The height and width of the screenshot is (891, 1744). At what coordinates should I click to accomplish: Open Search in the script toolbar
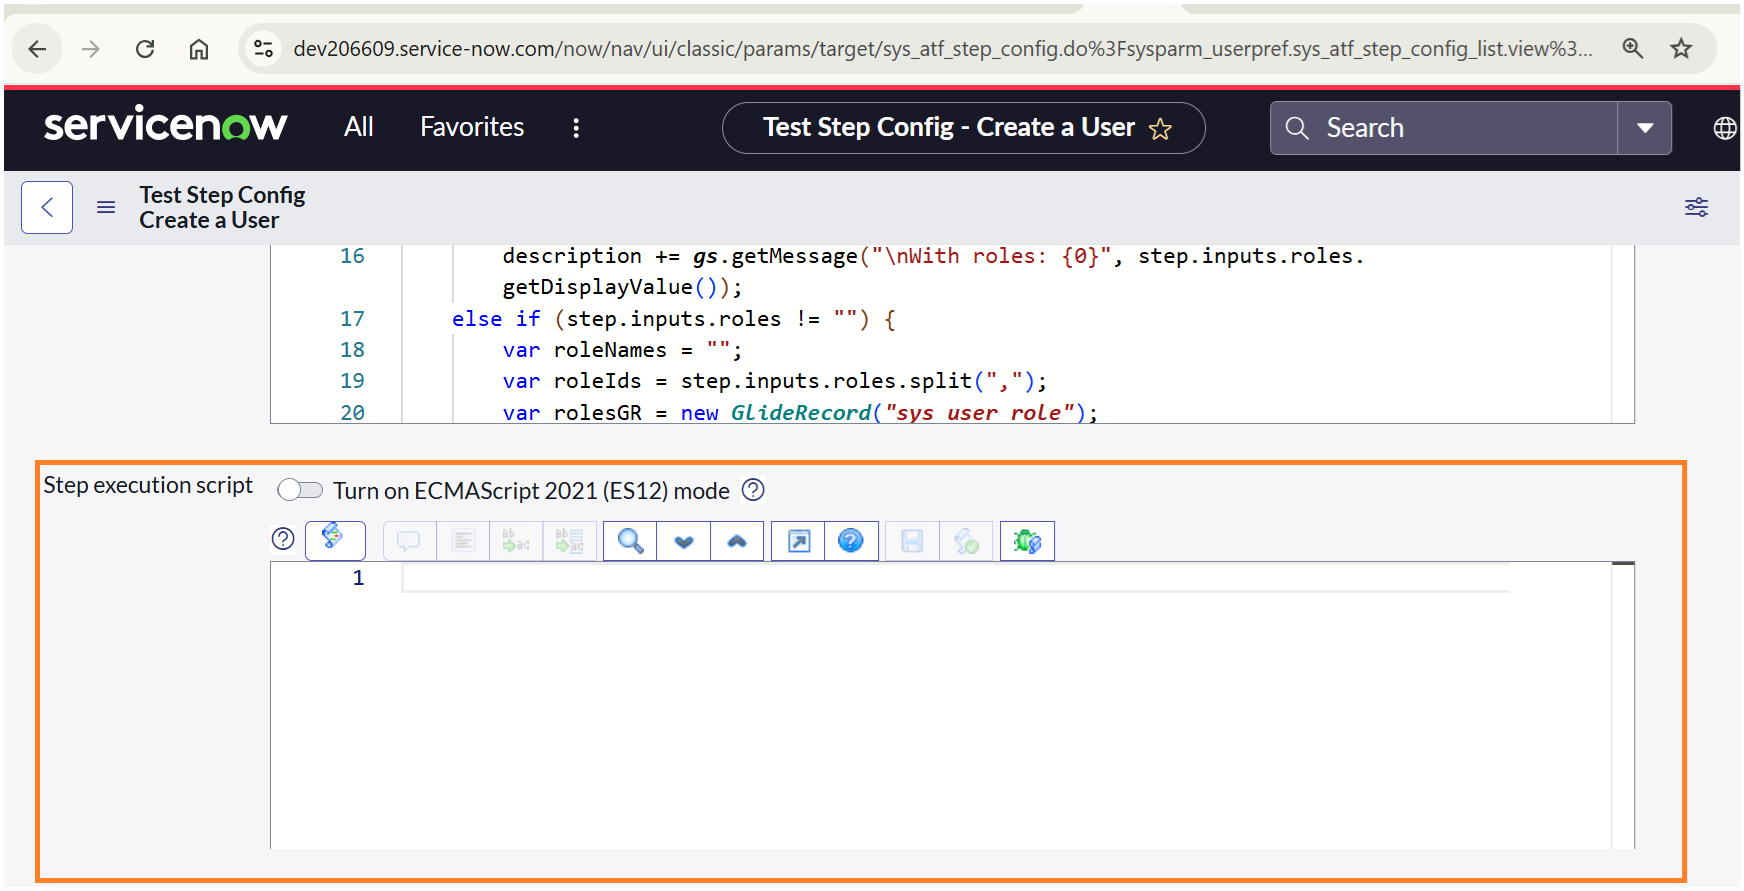pos(630,541)
